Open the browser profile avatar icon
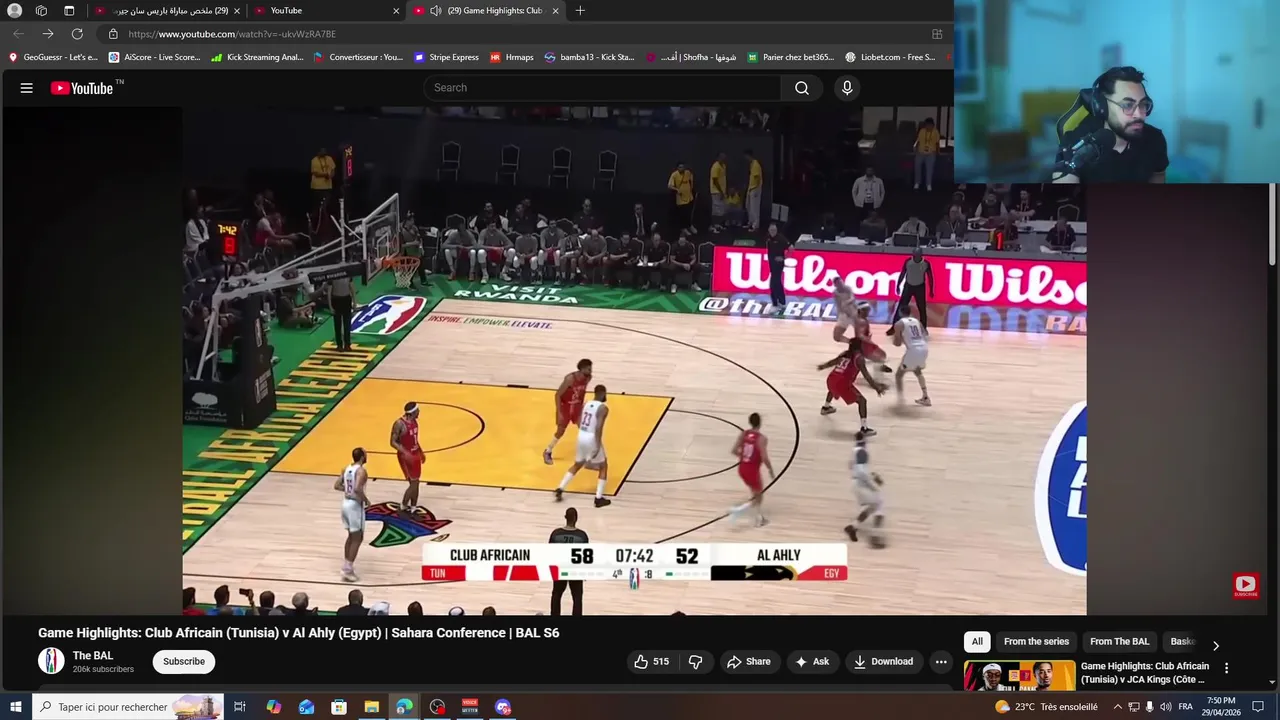The width and height of the screenshot is (1280, 720). coord(15,11)
